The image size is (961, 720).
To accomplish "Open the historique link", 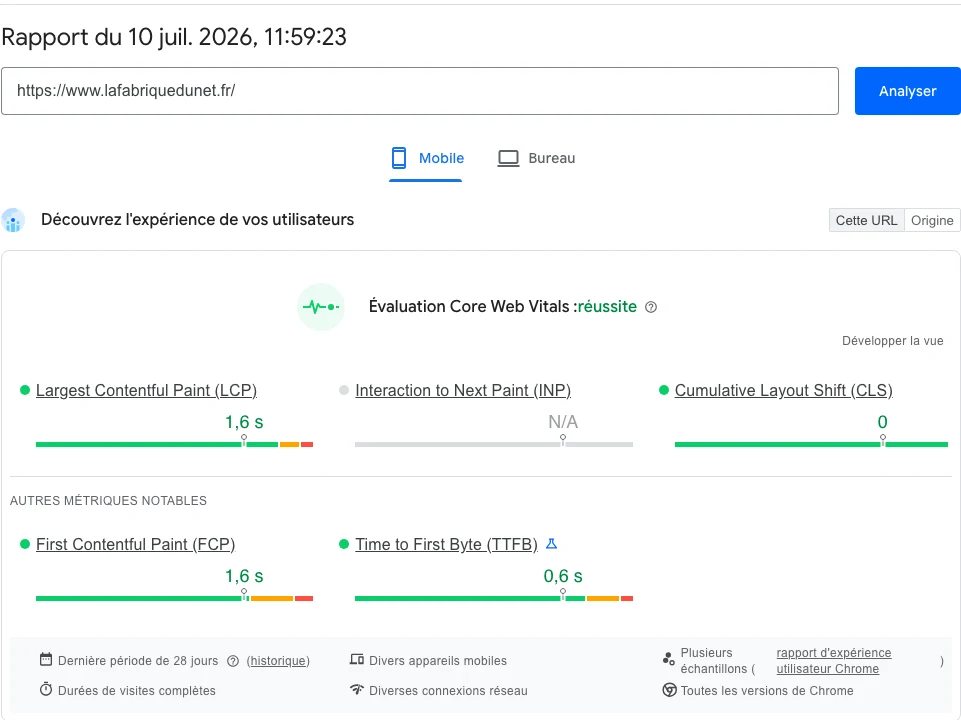I will (x=278, y=661).
